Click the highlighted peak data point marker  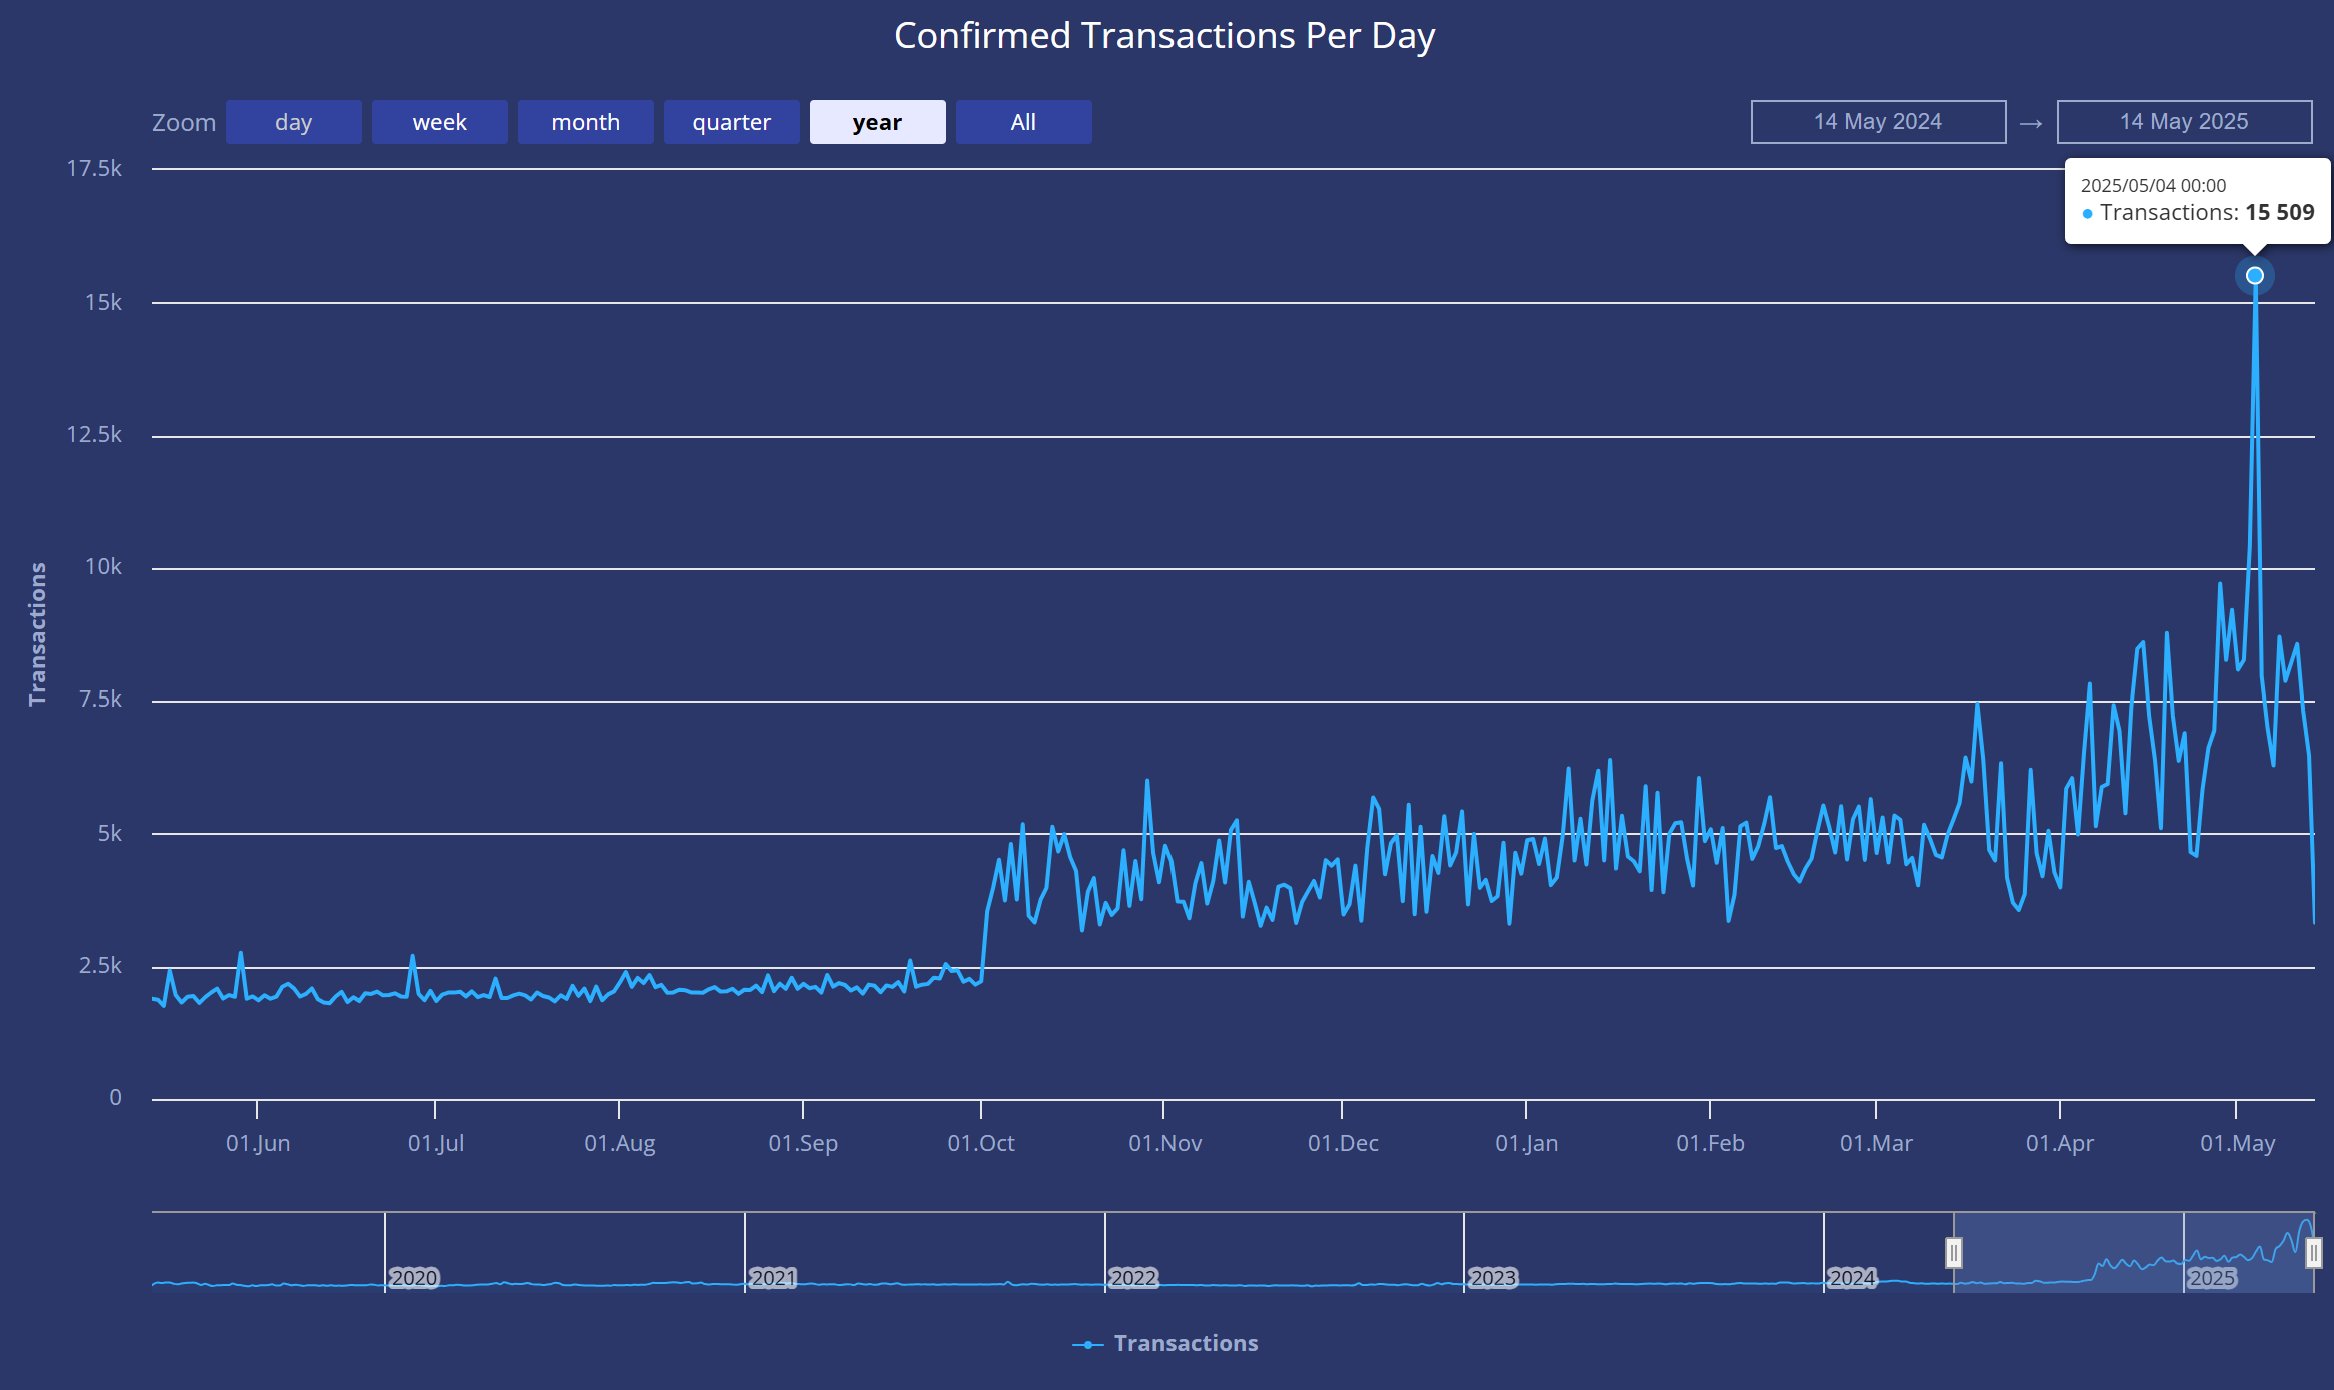[2254, 275]
